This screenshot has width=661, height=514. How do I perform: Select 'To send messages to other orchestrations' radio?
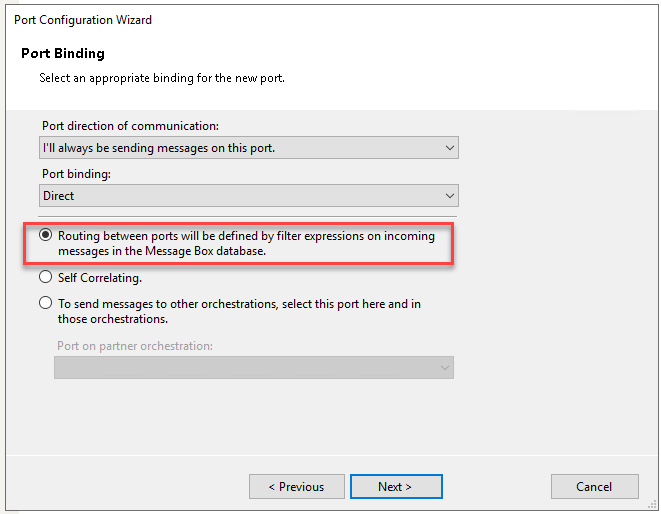46,303
